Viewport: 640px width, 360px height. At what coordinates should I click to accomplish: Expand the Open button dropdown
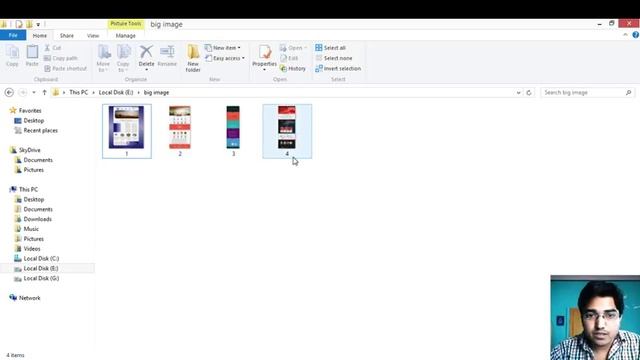tap(305, 48)
